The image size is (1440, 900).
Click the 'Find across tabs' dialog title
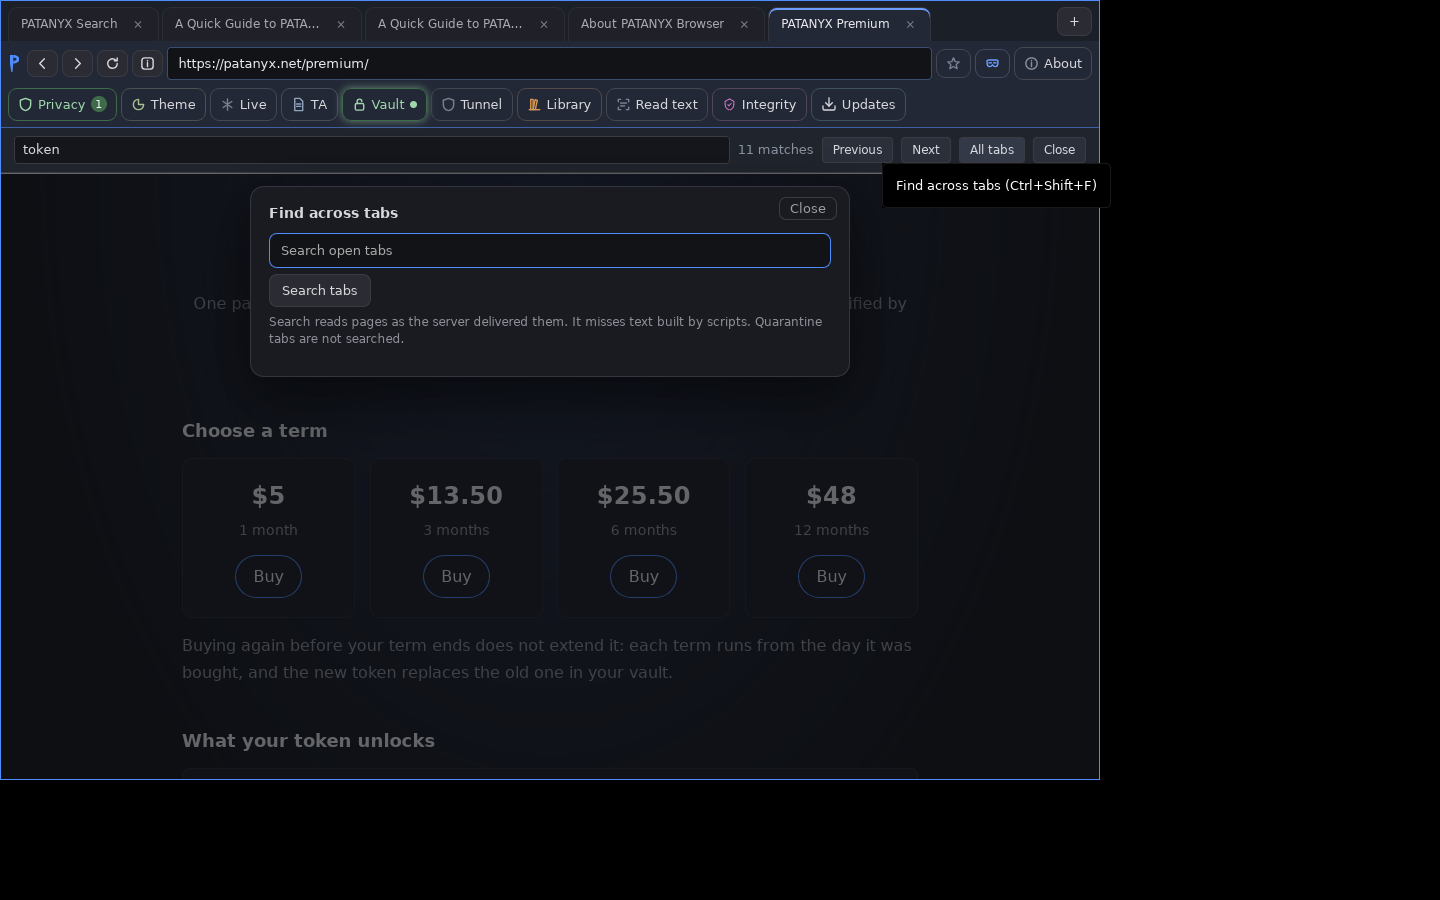tap(333, 212)
